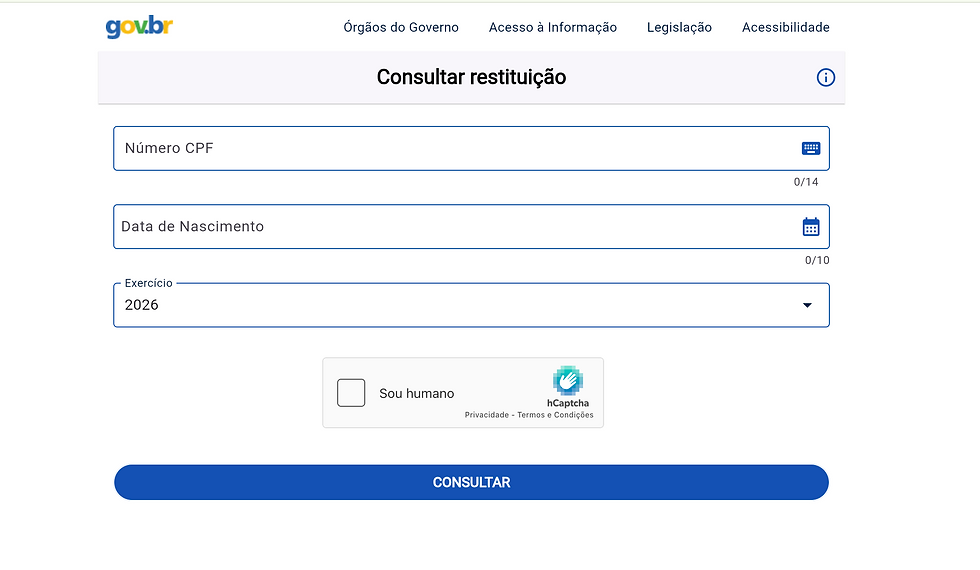Click the Consultar restituição heading

coord(471,77)
